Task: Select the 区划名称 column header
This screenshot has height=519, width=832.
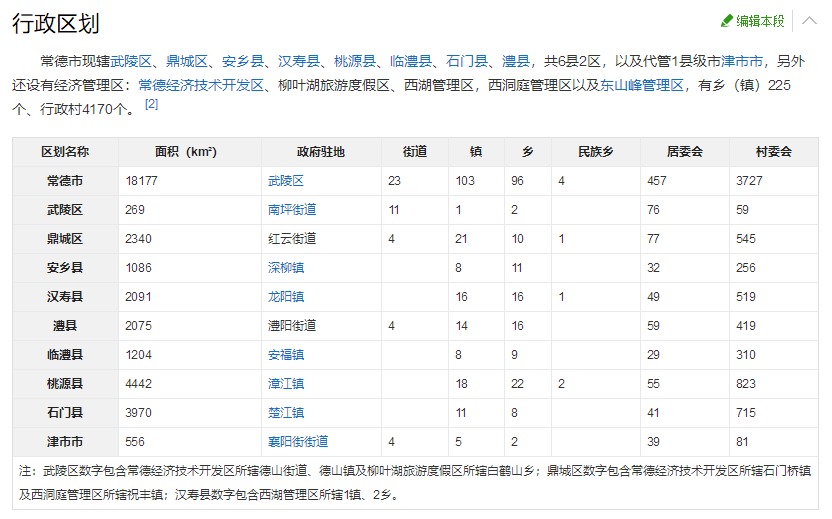Action: (x=65, y=152)
